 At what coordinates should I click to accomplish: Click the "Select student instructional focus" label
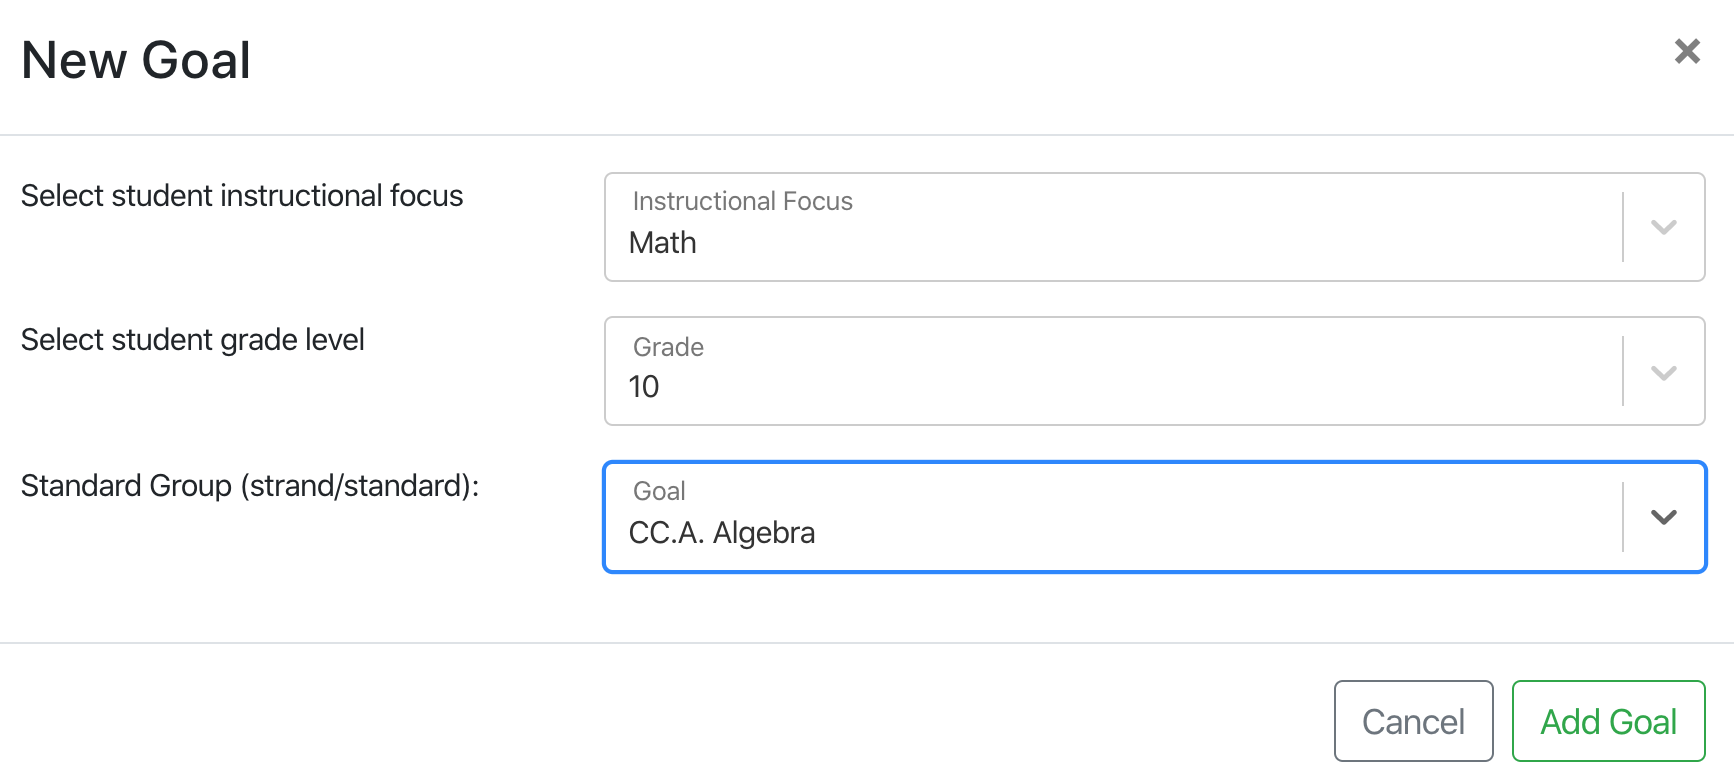[x=242, y=196]
